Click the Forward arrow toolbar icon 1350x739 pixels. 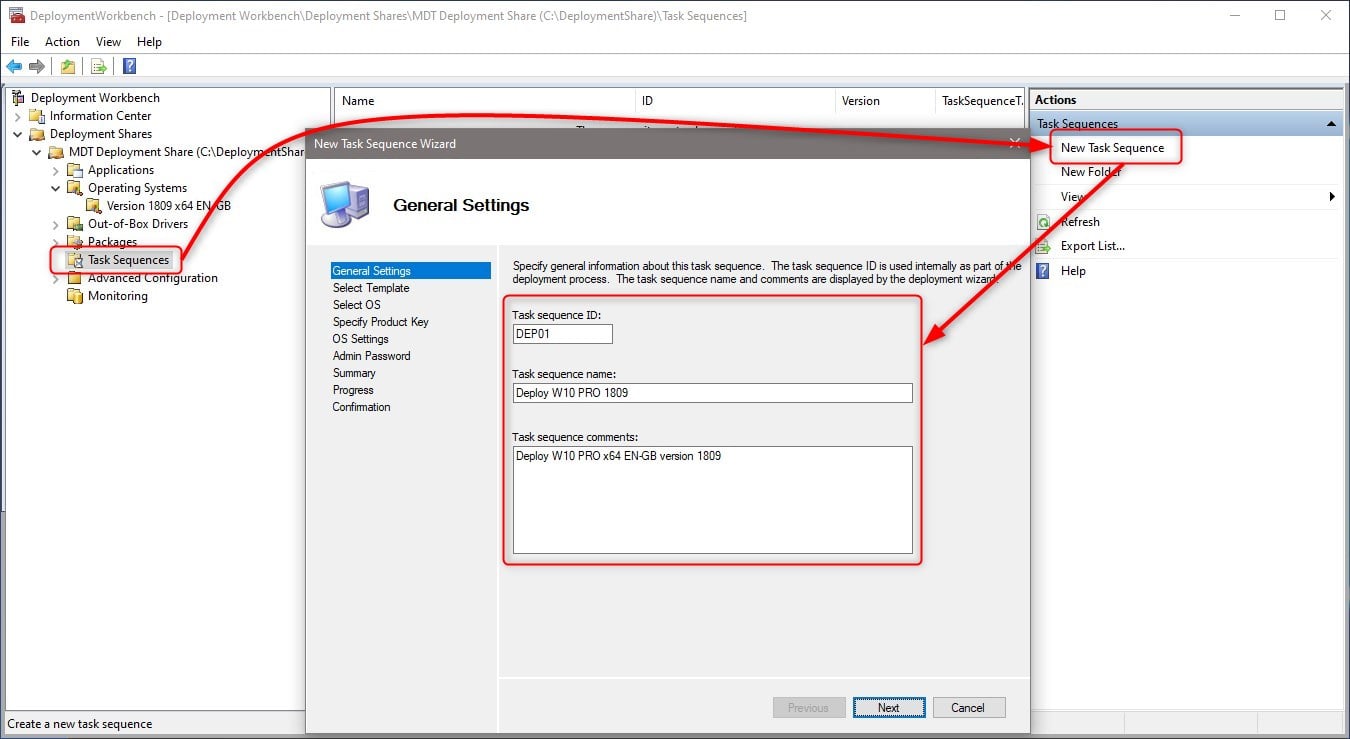[37, 66]
